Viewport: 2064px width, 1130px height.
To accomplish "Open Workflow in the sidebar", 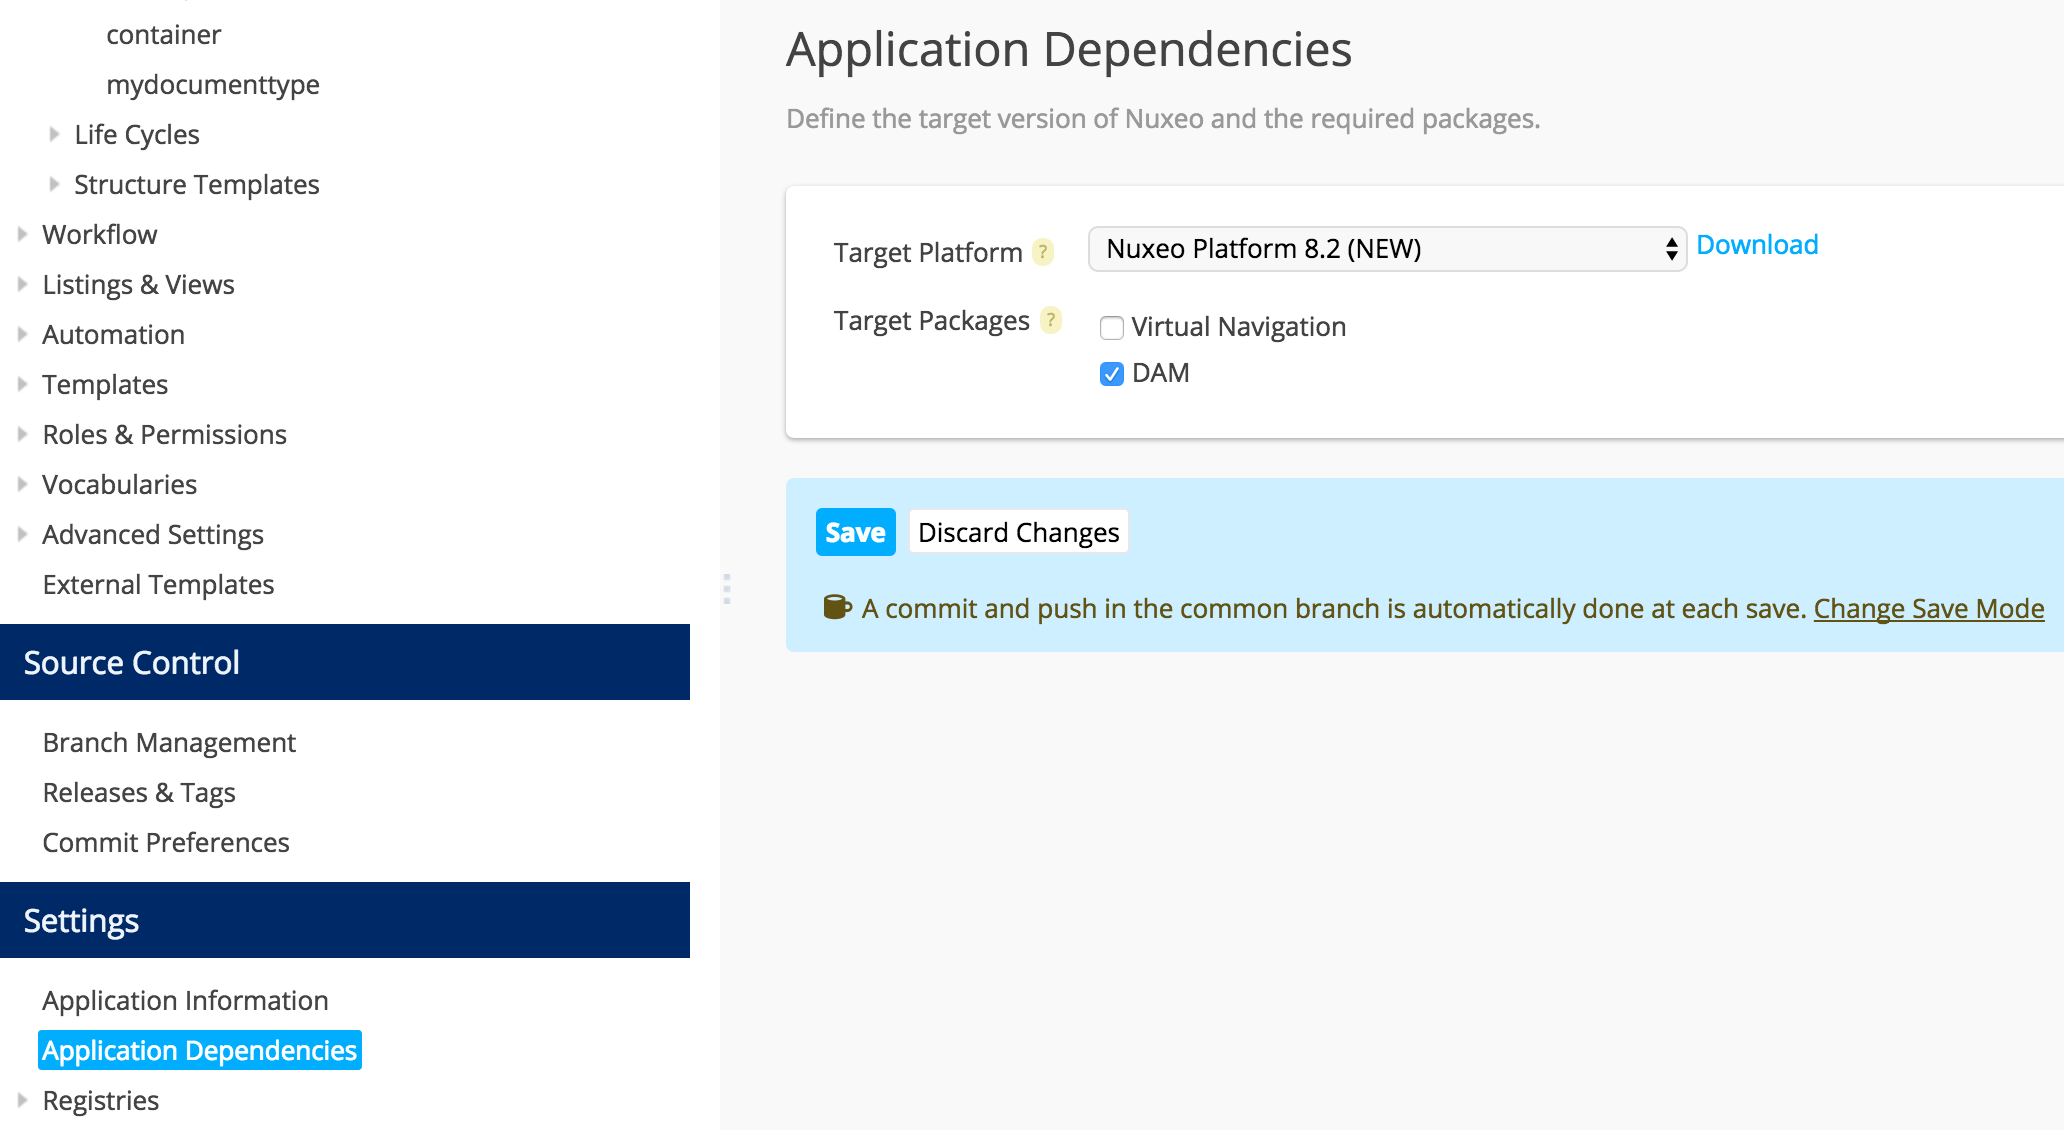I will [x=100, y=235].
